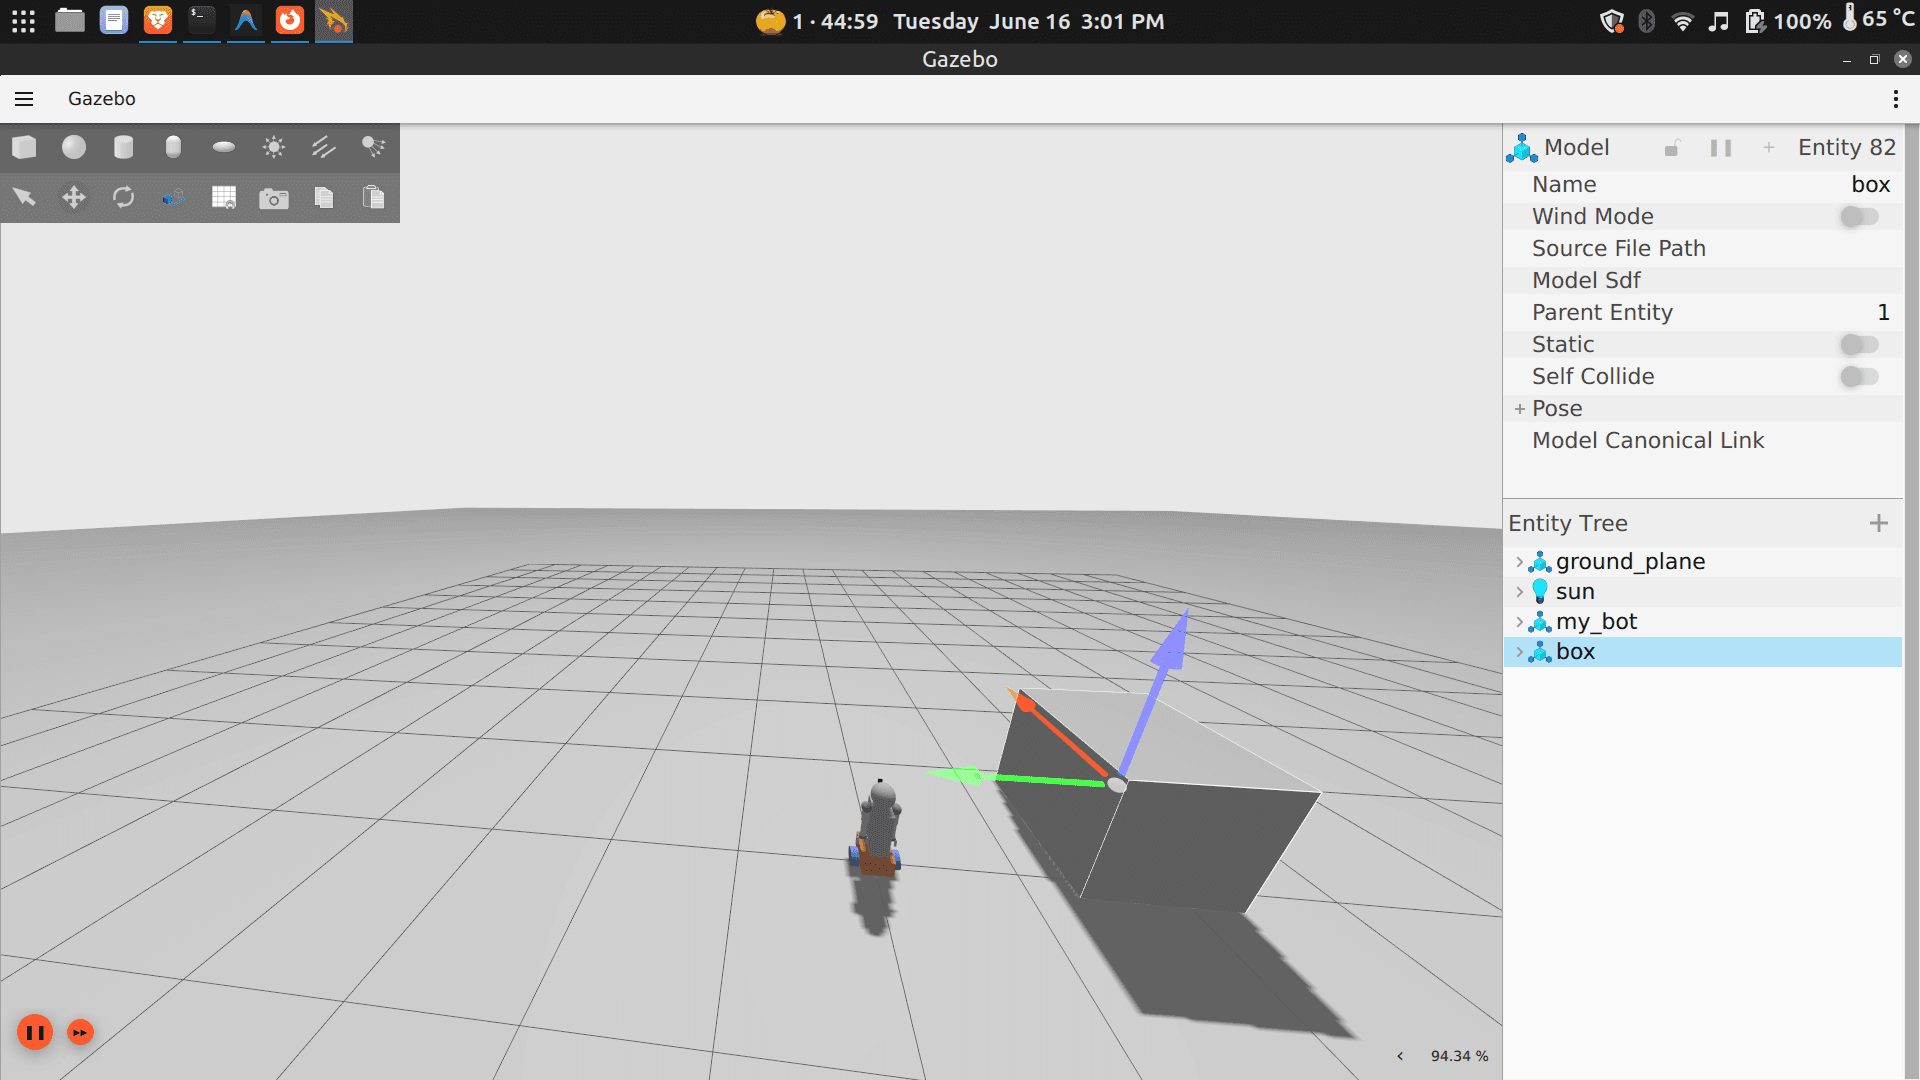Image resolution: width=1920 pixels, height=1080 pixels.
Task: Click the Model type icon in inspector
Action: tap(1521, 148)
